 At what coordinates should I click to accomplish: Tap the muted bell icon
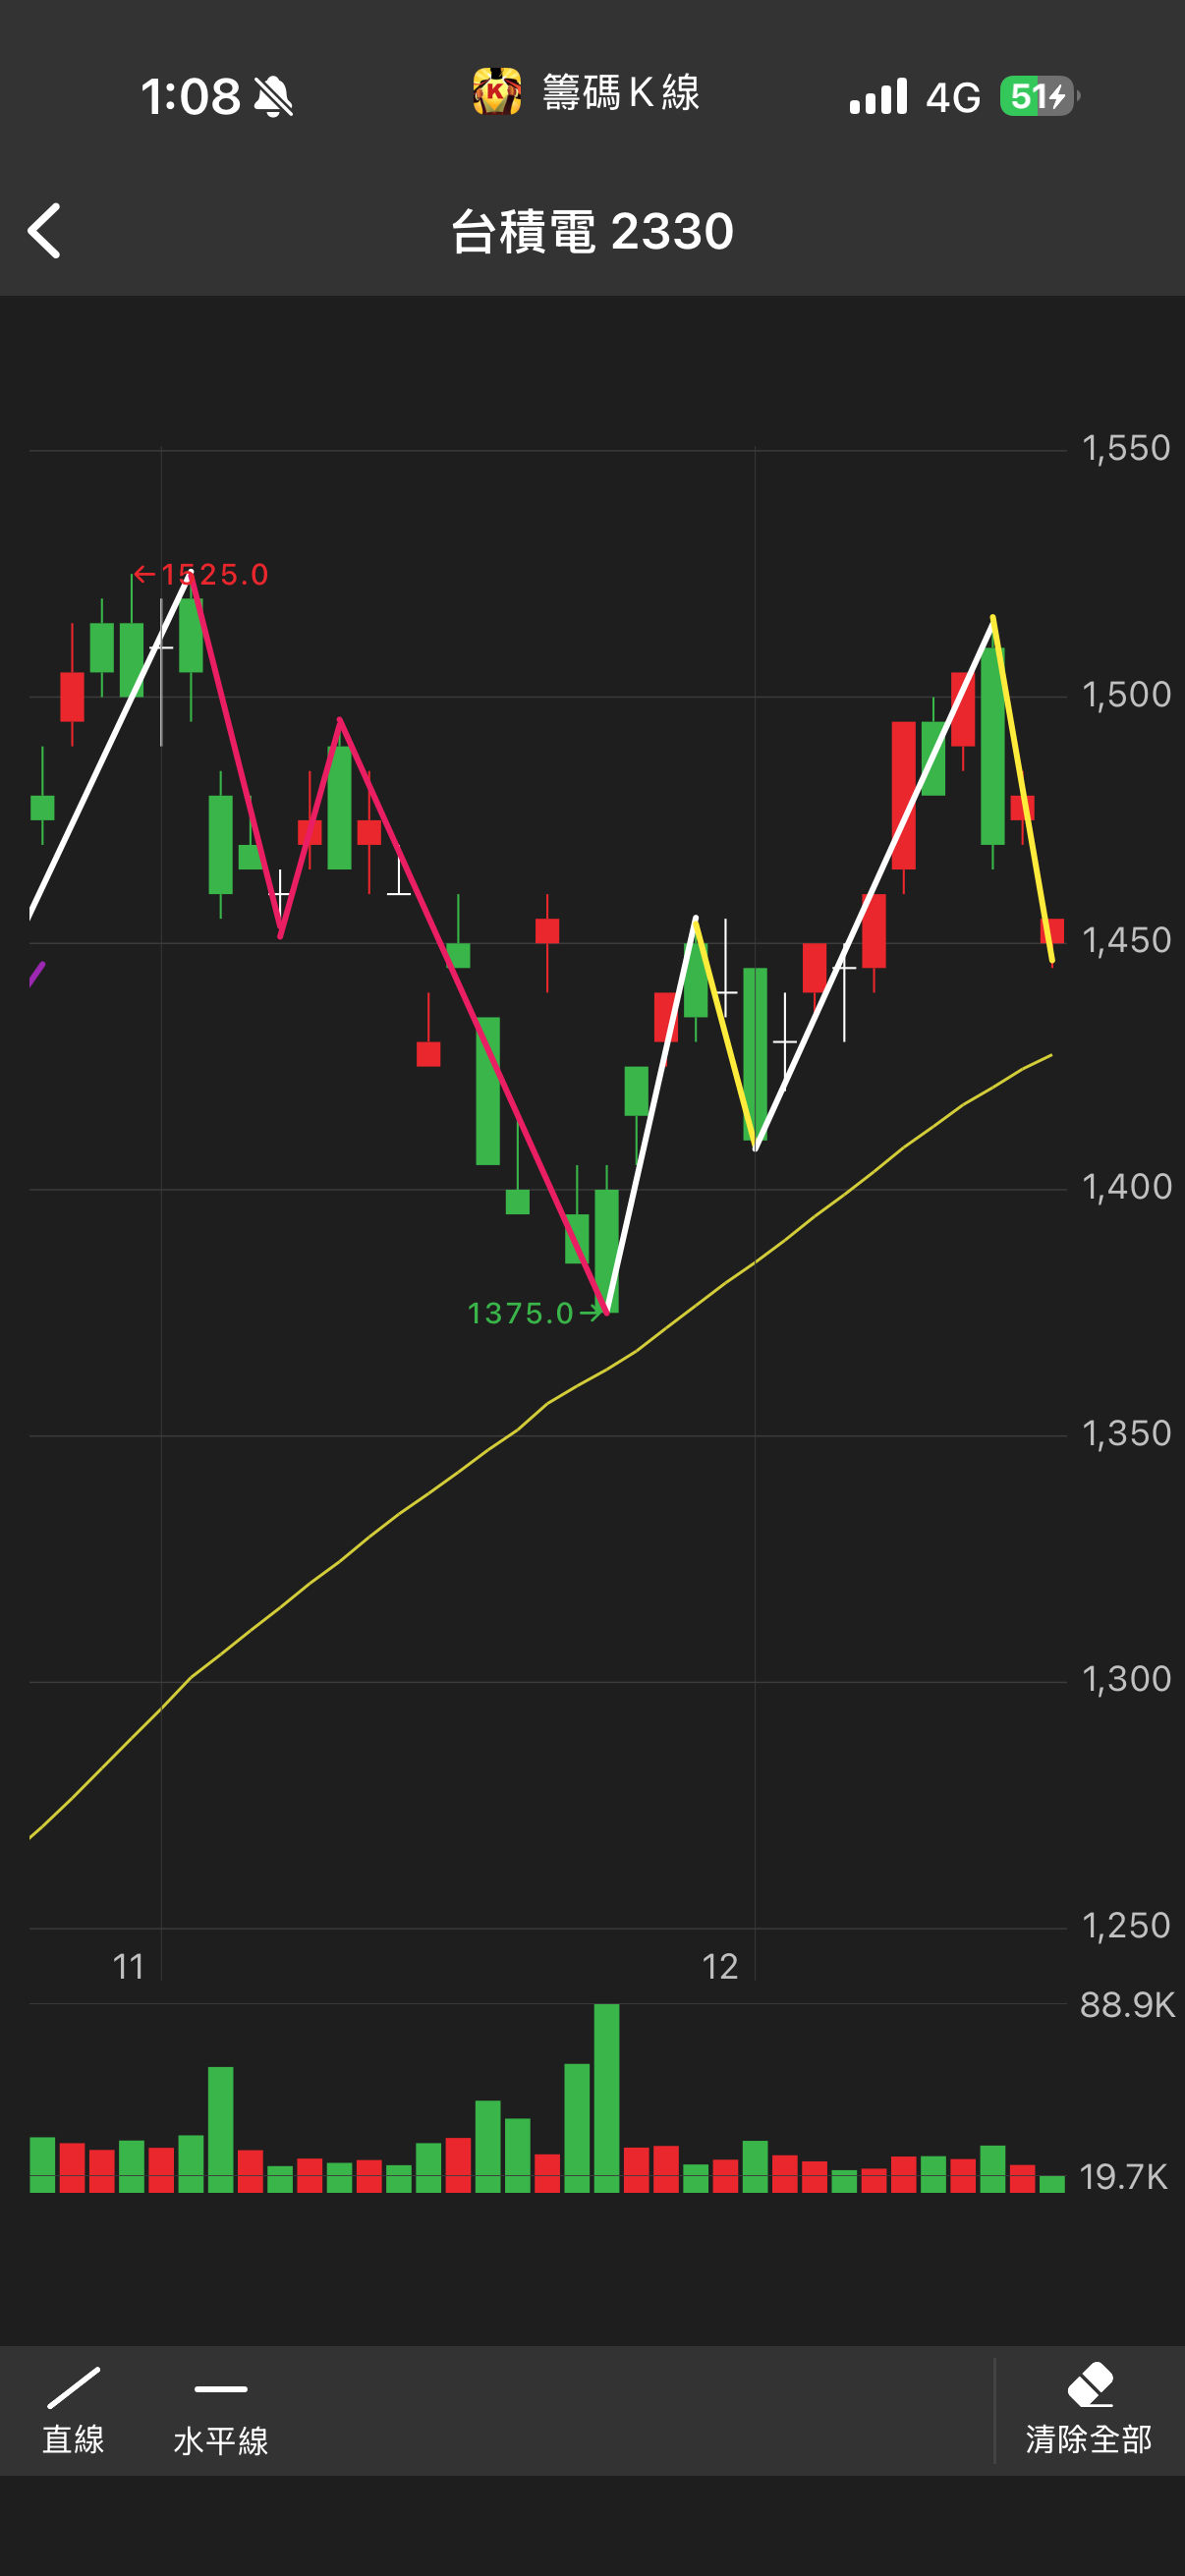click(x=273, y=97)
